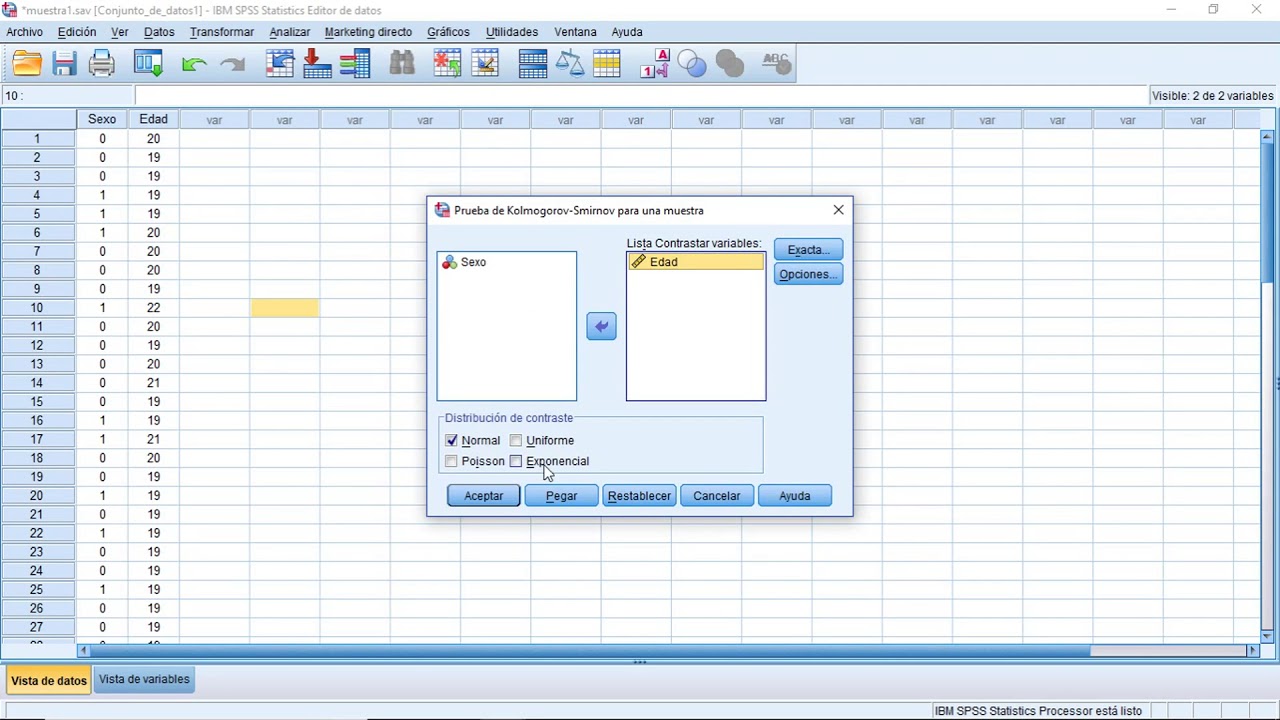Open the Gráficos menu
Image resolution: width=1280 pixels, height=720 pixels.
(x=448, y=32)
